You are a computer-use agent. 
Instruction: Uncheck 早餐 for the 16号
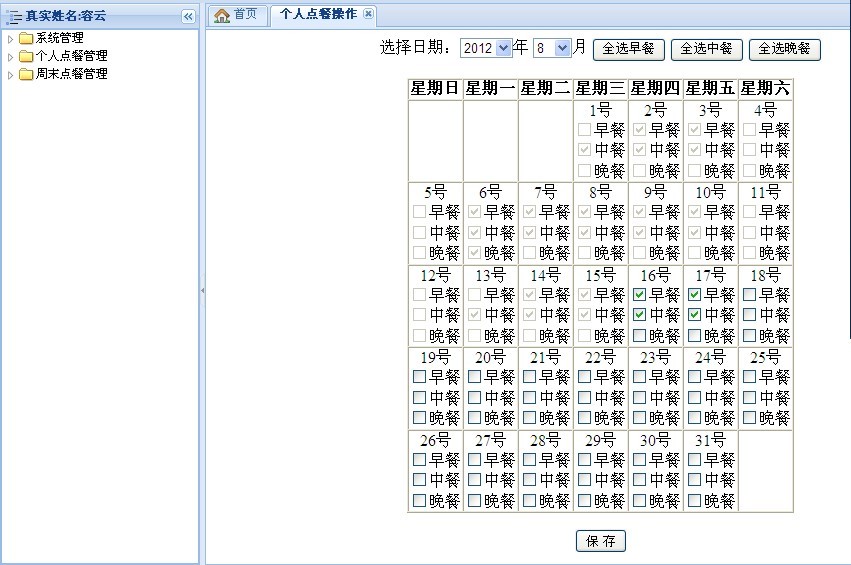[x=639, y=295]
